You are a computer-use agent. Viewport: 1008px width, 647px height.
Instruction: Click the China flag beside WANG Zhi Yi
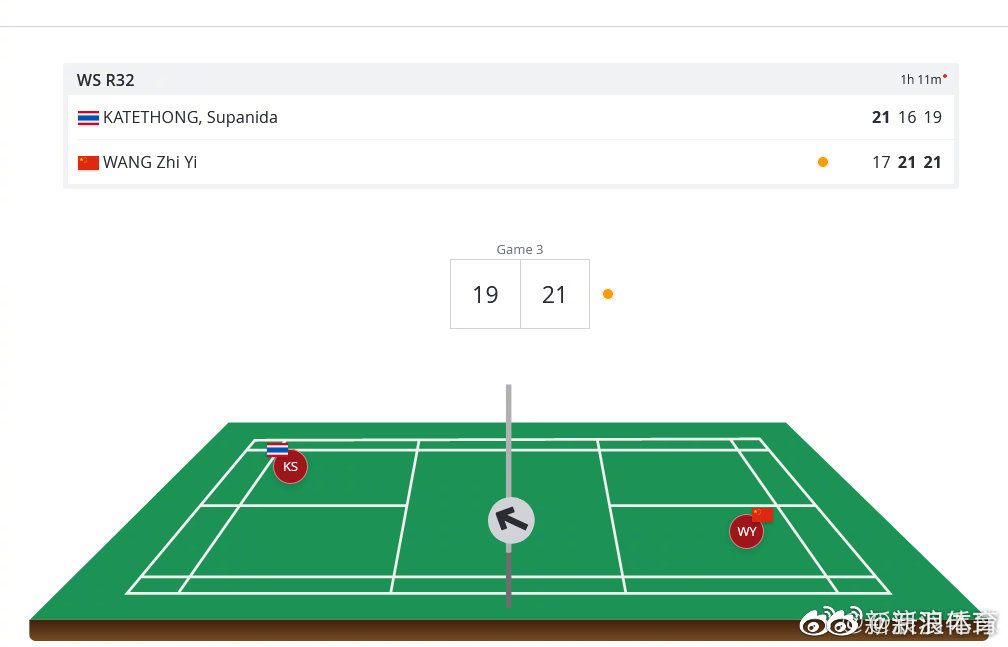coord(88,163)
